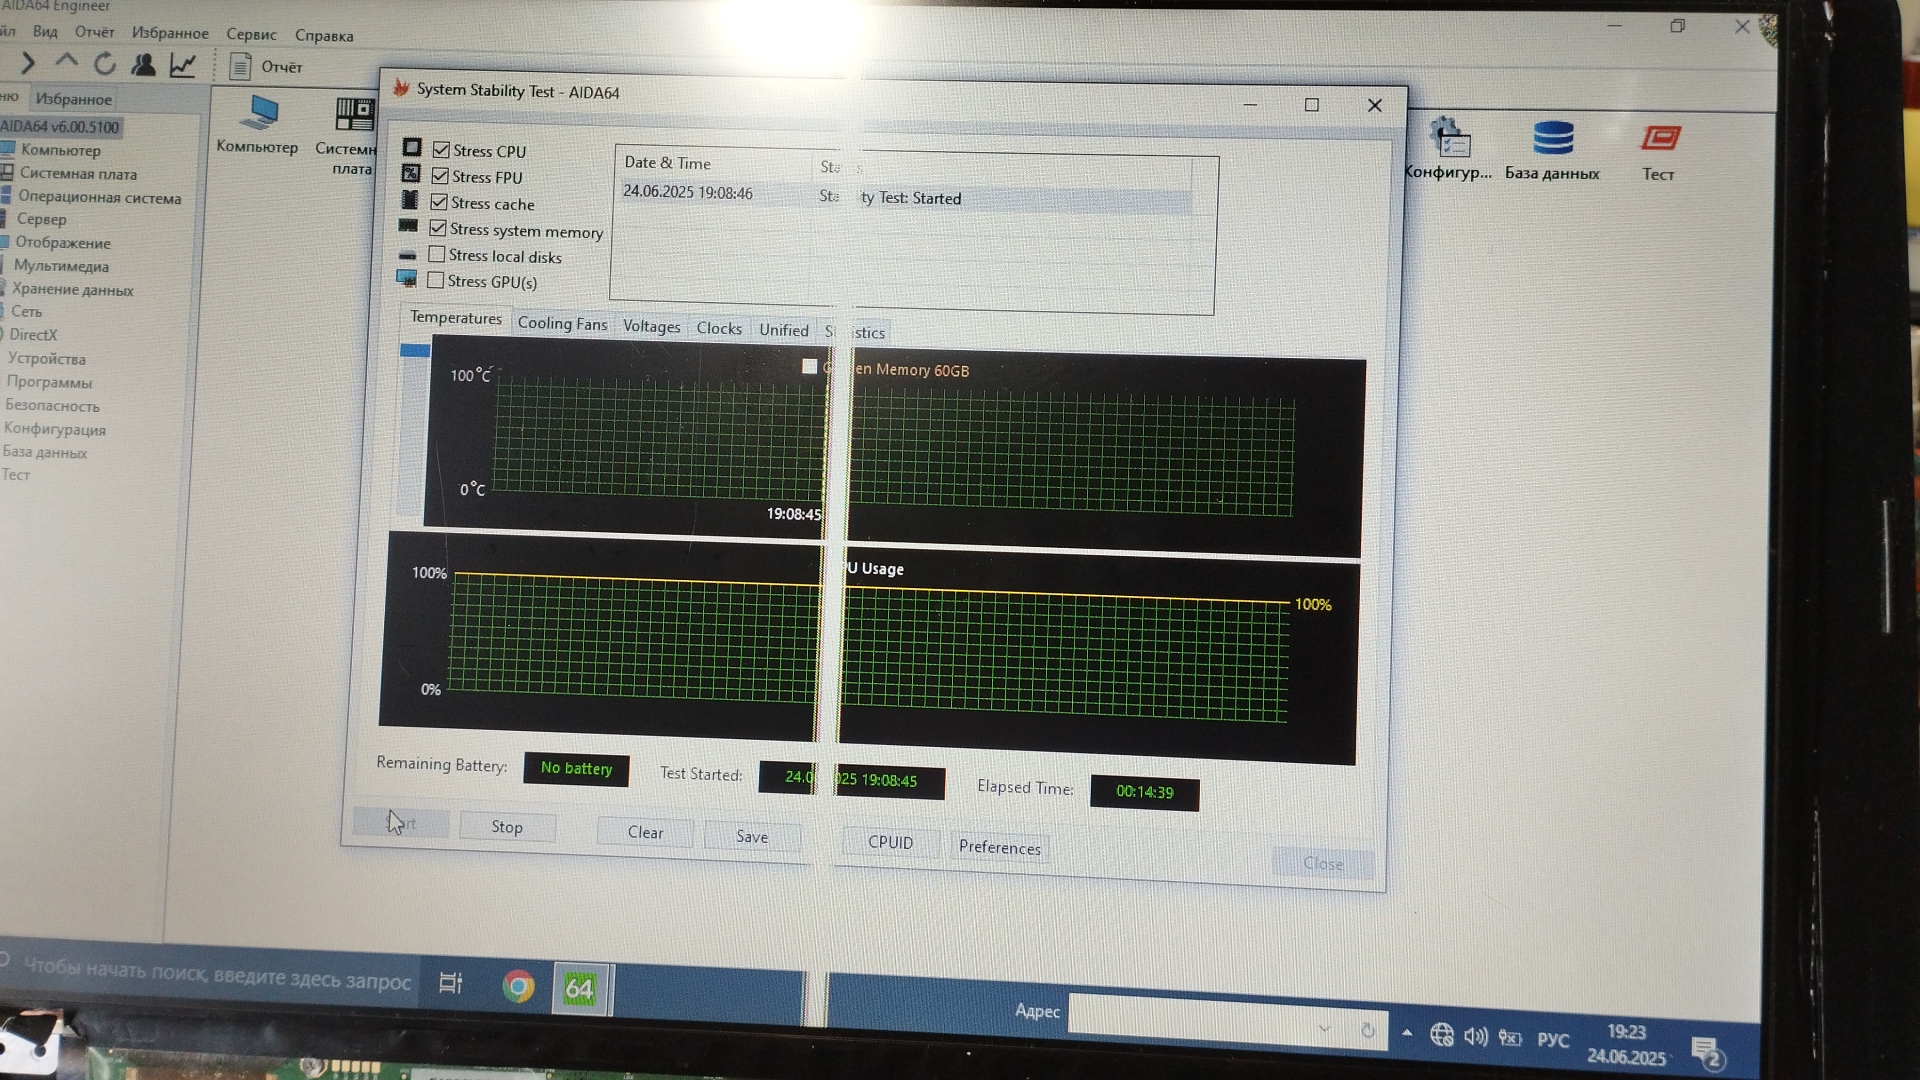Image resolution: width=1920 pixels, height=1080 pixels.
Task: Open the Сервис menu
Action: pos(251,34)
